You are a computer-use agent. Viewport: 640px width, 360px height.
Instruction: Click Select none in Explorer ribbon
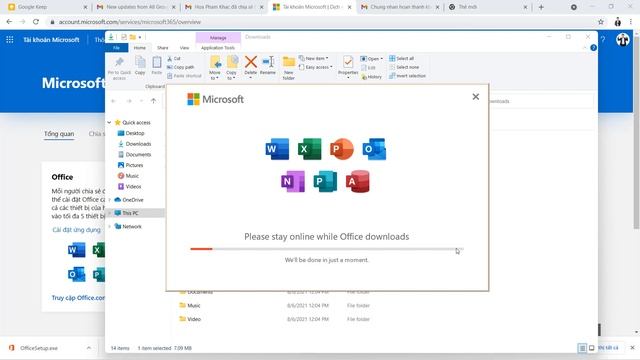(x=404, y=67)
